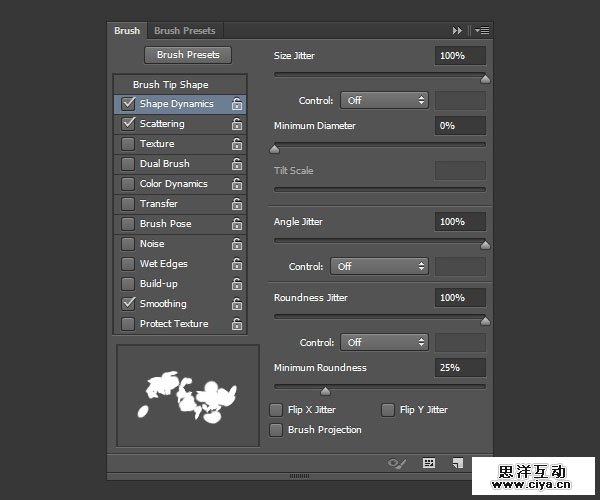The width and height of the screenshot is (600, 500).
Task: Toggle lock icon for Brush Pose
Action: pyautogui.click(x=237, y=224)
